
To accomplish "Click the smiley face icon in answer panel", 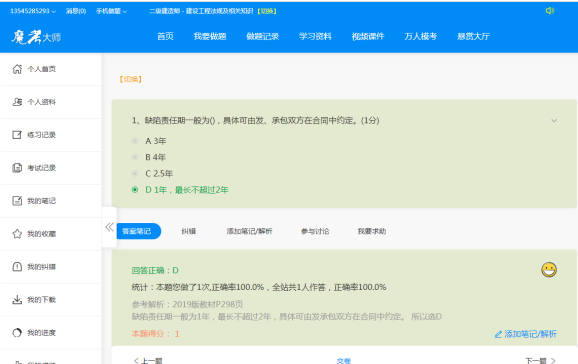I will (x=549, y=270).
